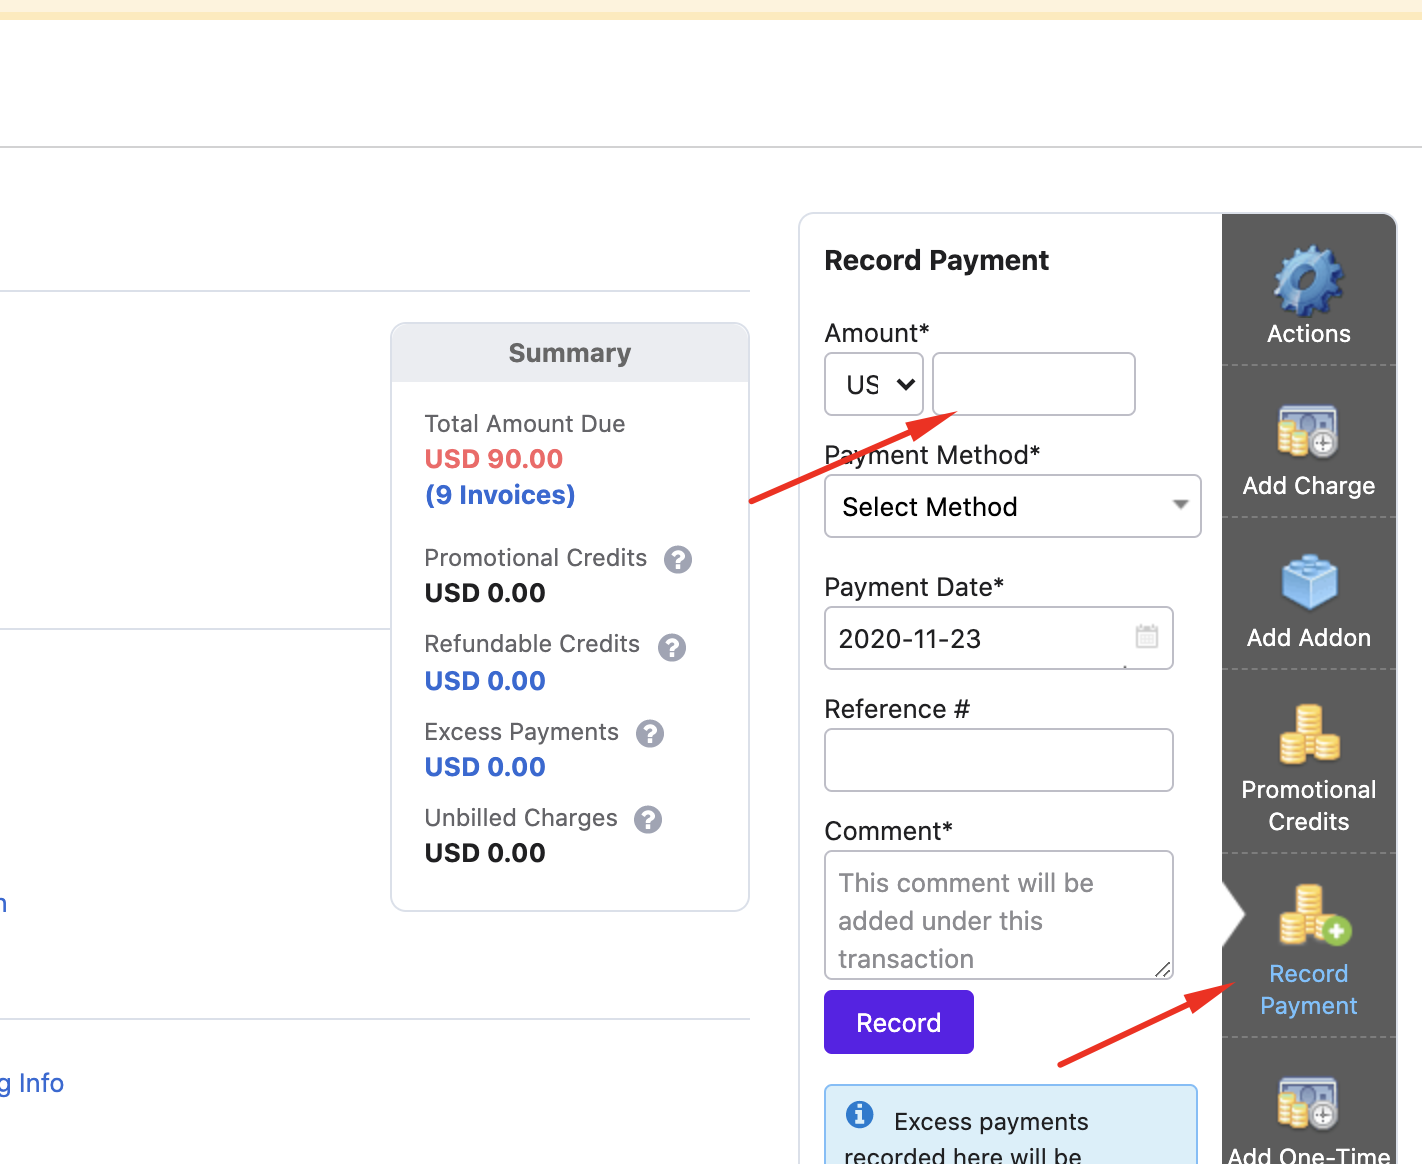The width and height of the screenshot is (1422, 1164).
Task: Click help icon beside Refundable Credits
Action: click(x=672, y=647)
